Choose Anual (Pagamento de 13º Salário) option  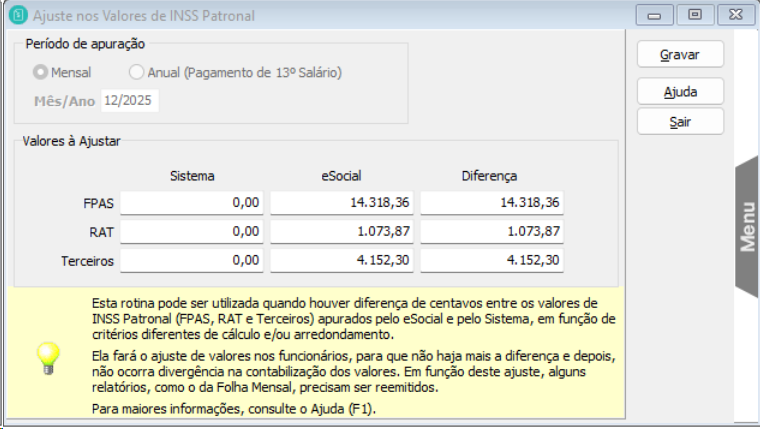pyautogui.click(x=136, y=72)
